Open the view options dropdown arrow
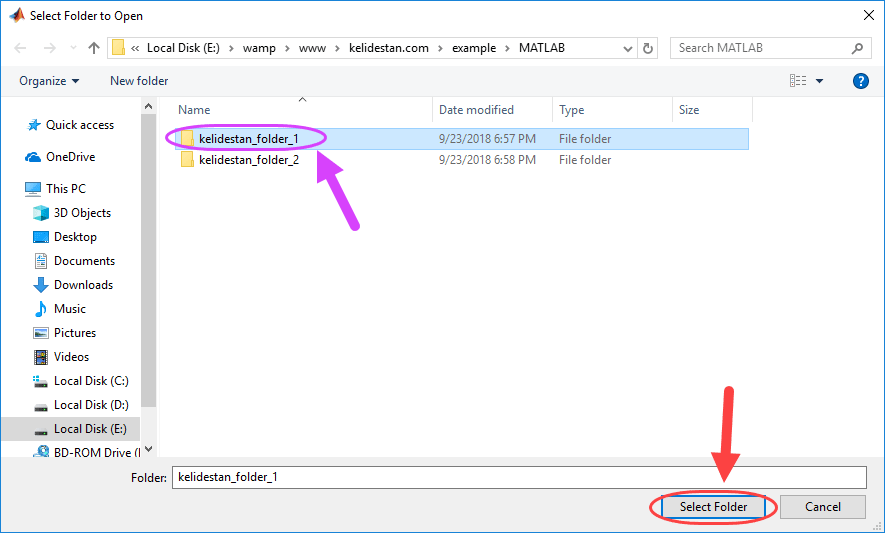 820,81
